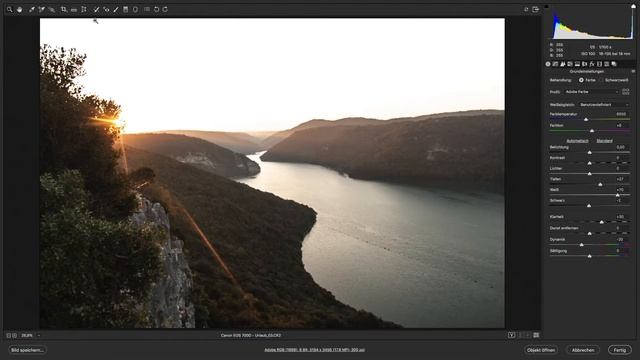640x360 pixels.
Task: Open the Calibration panel tab
Action: coord(600,64)
